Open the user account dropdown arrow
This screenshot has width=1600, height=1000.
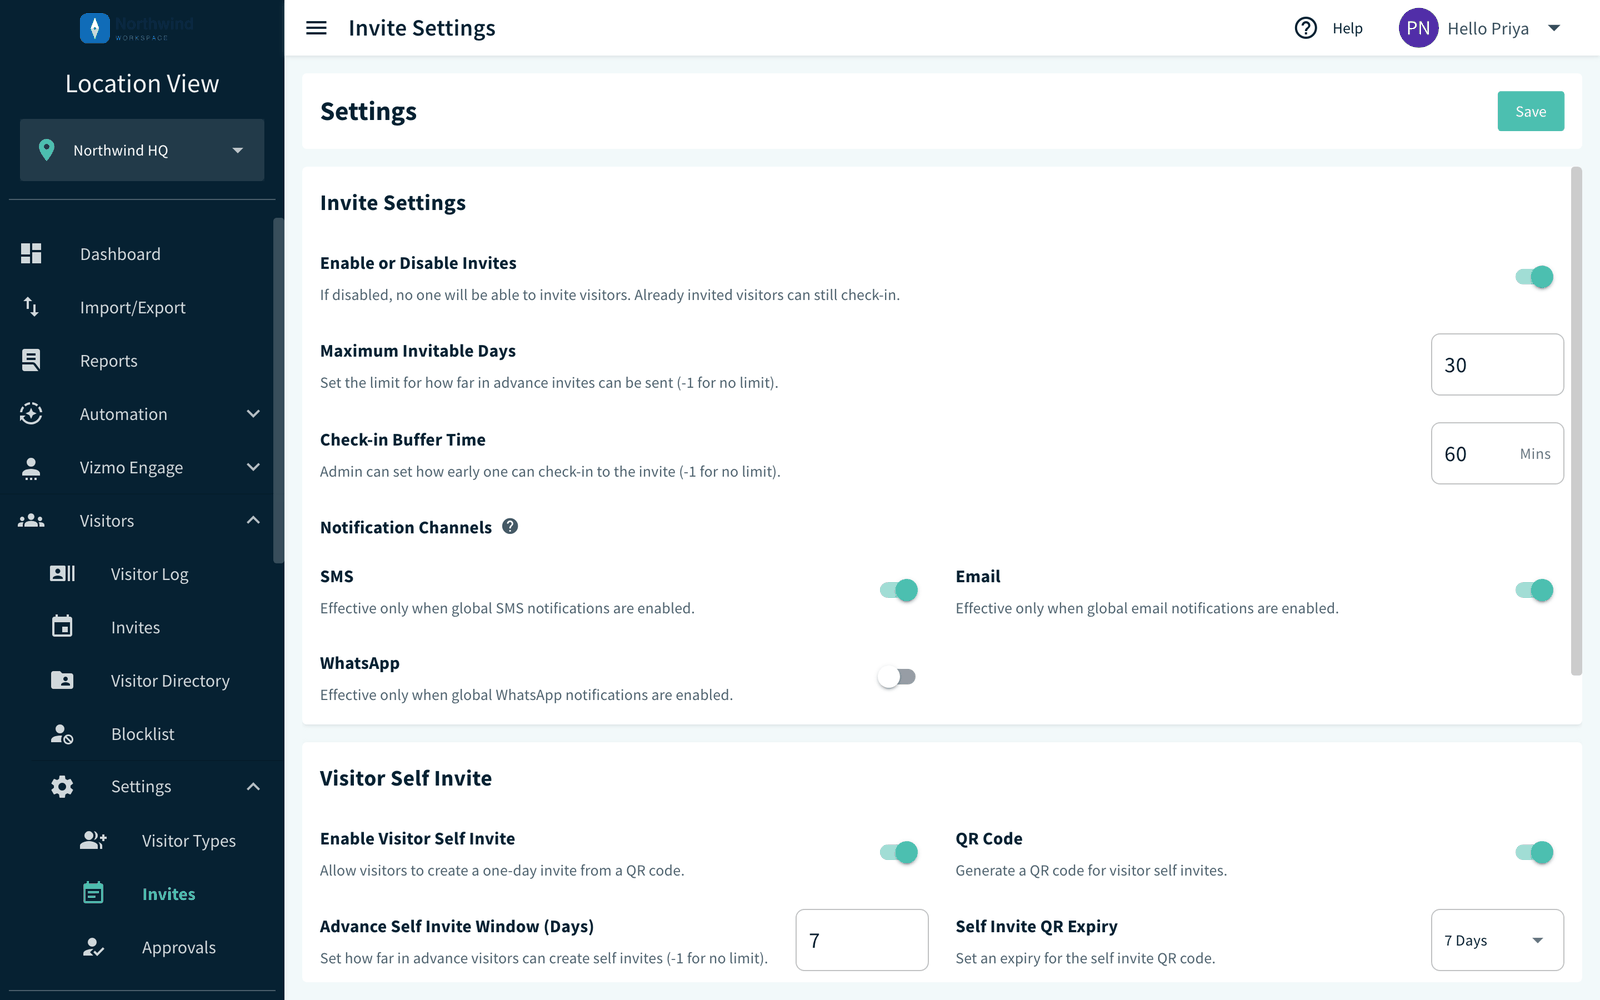click(x=1554, y=28)
